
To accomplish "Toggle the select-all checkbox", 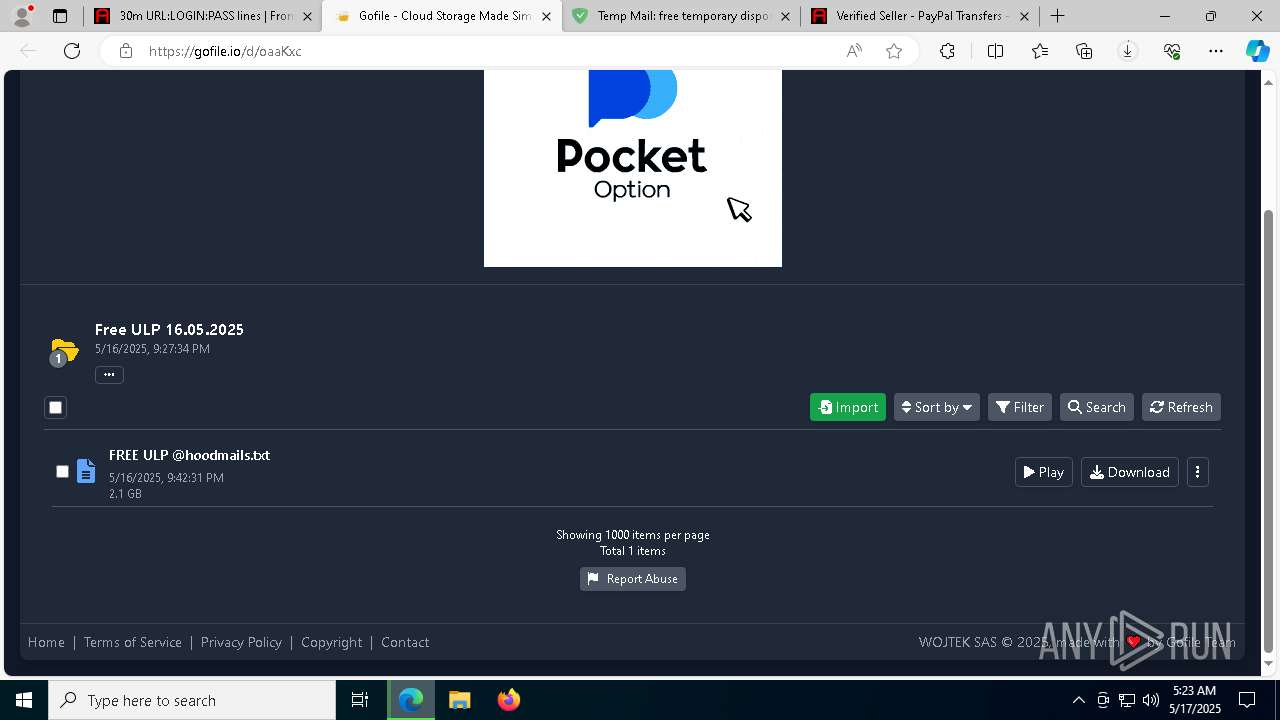I will tap(55, 407).
